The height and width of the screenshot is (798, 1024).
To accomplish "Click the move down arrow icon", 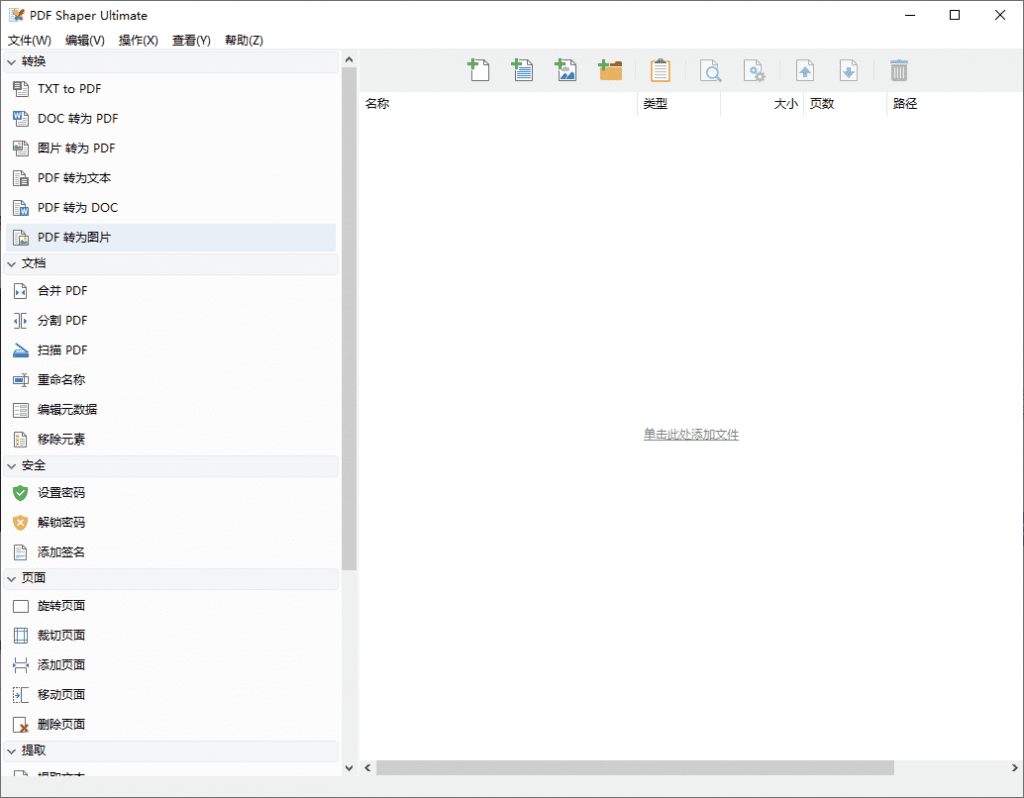I will (x=848, y=70).
